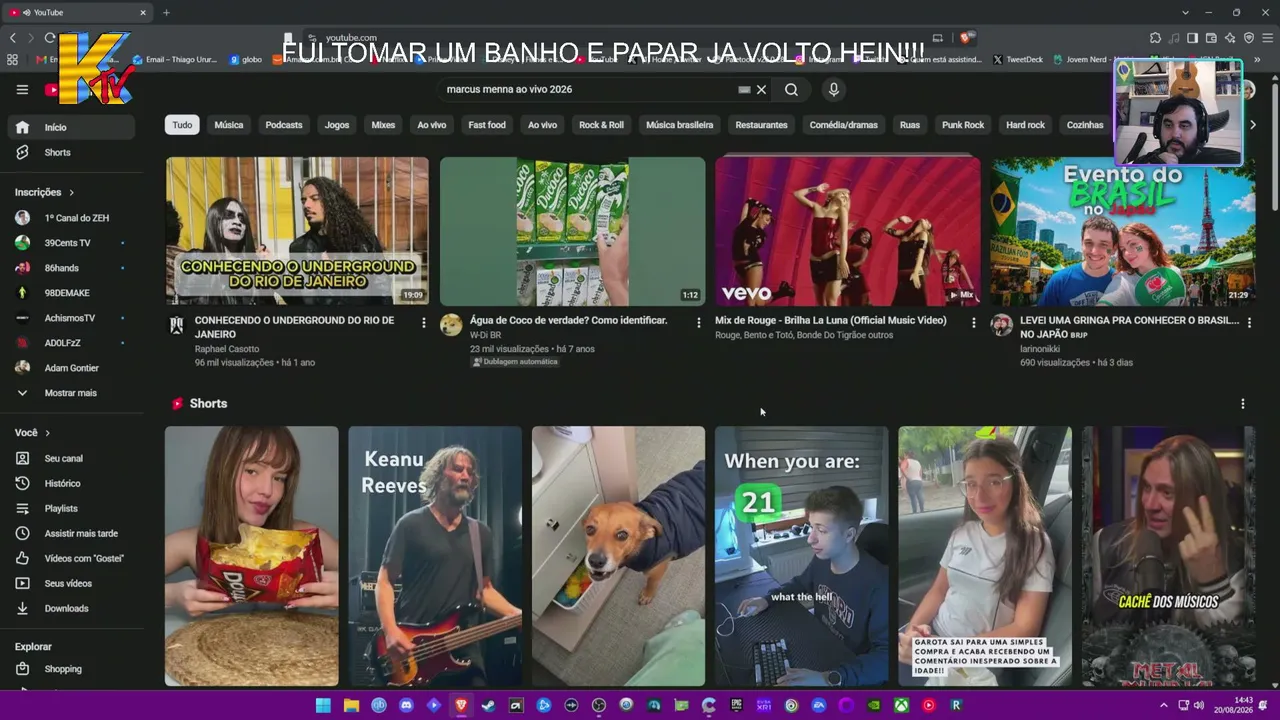Image resolution: width=1280 pixels, height=720 pixels.
Task: Select the Comédia/dramas filter chip
Action: [844, 125]
